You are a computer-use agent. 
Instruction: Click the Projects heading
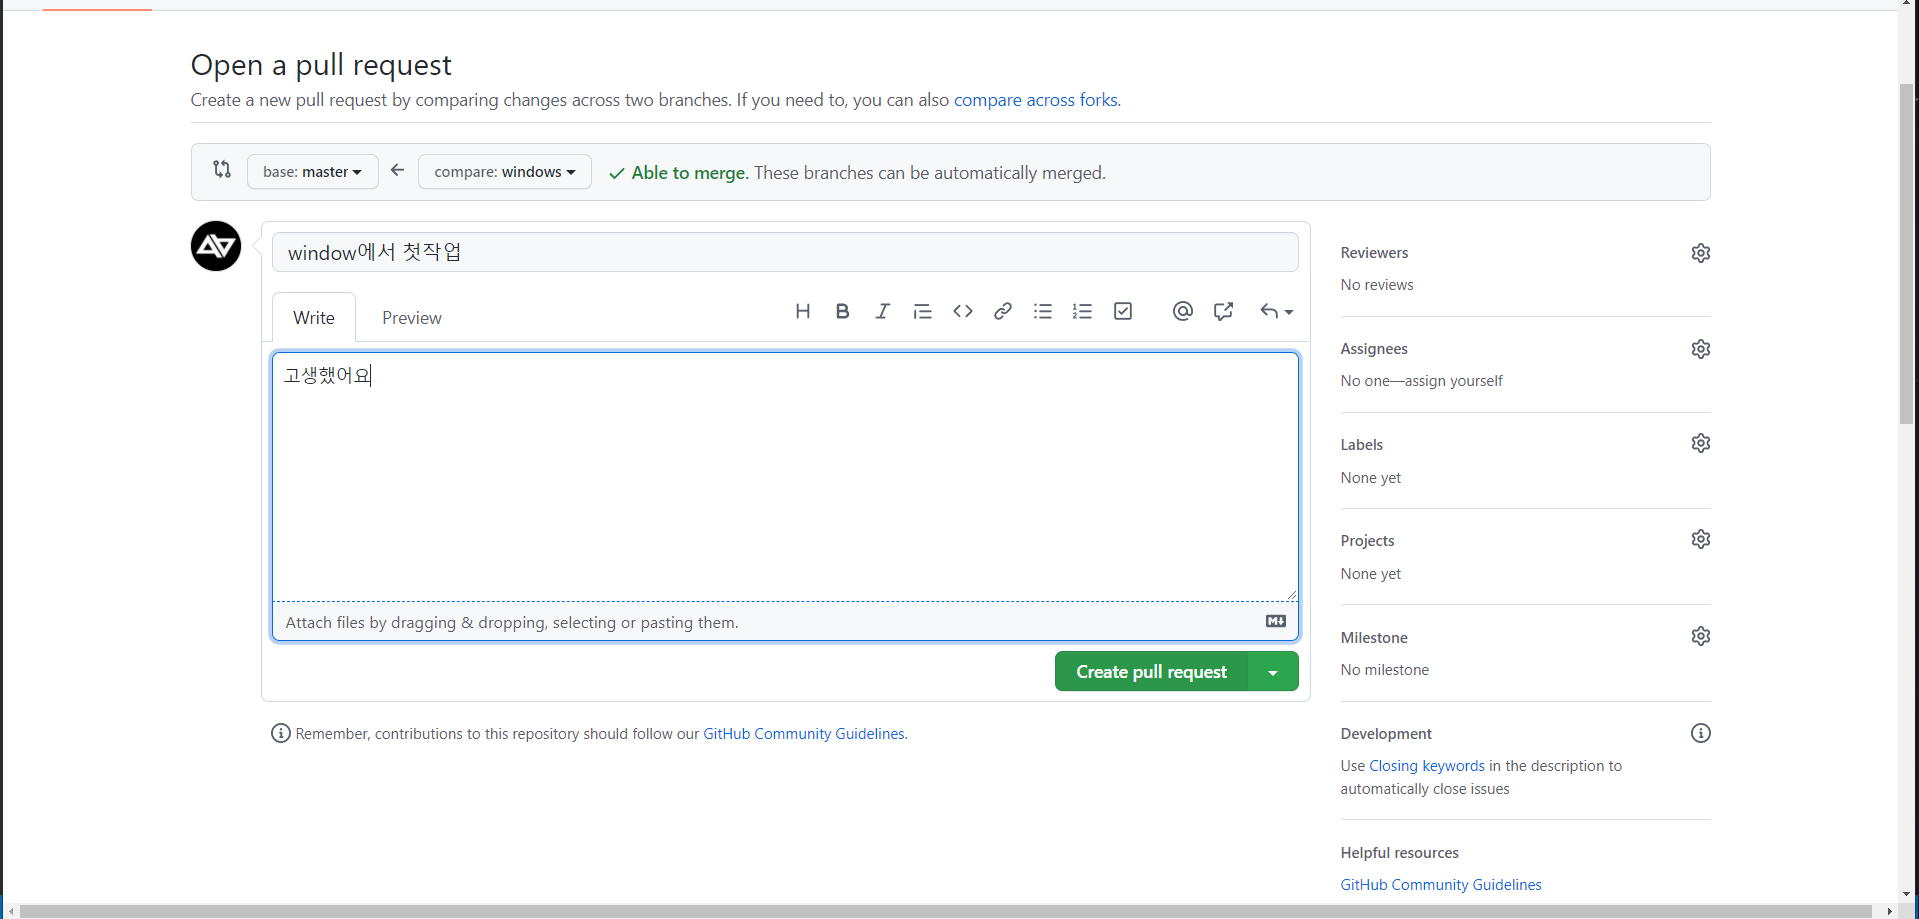point(1367,540)
